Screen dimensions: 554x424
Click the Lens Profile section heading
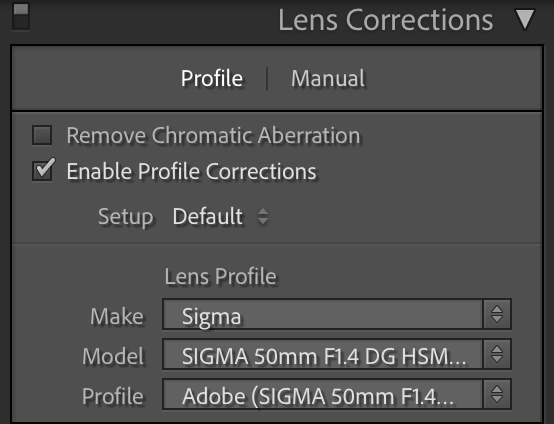click(x=220, y=276)
